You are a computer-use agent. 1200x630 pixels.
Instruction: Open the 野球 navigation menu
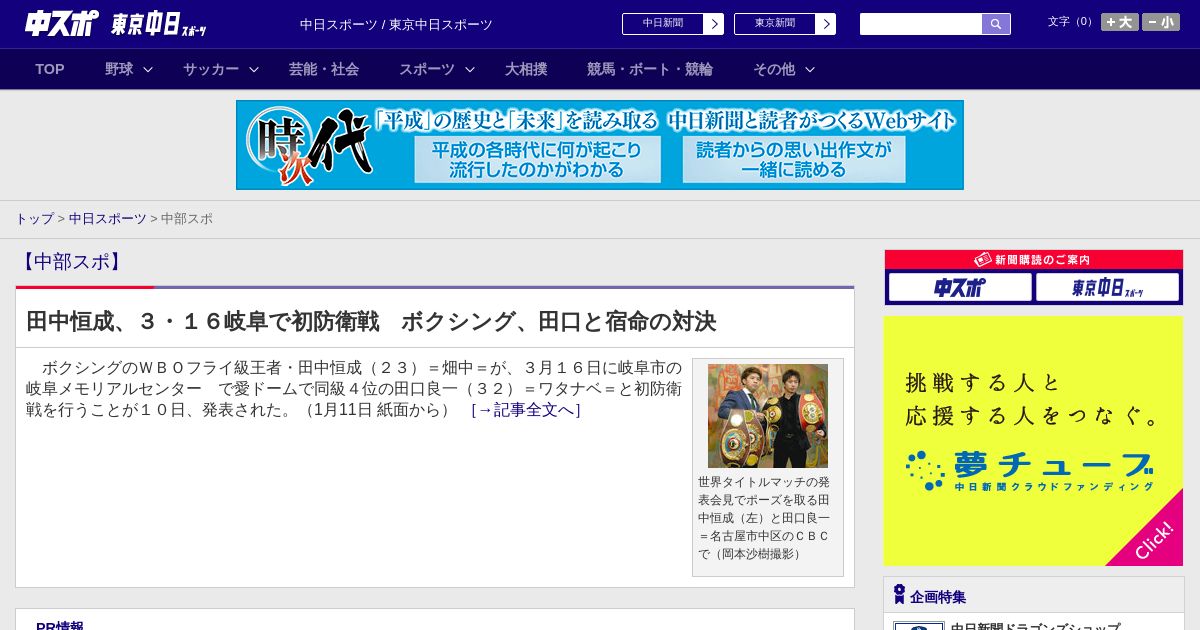point(119,69)
